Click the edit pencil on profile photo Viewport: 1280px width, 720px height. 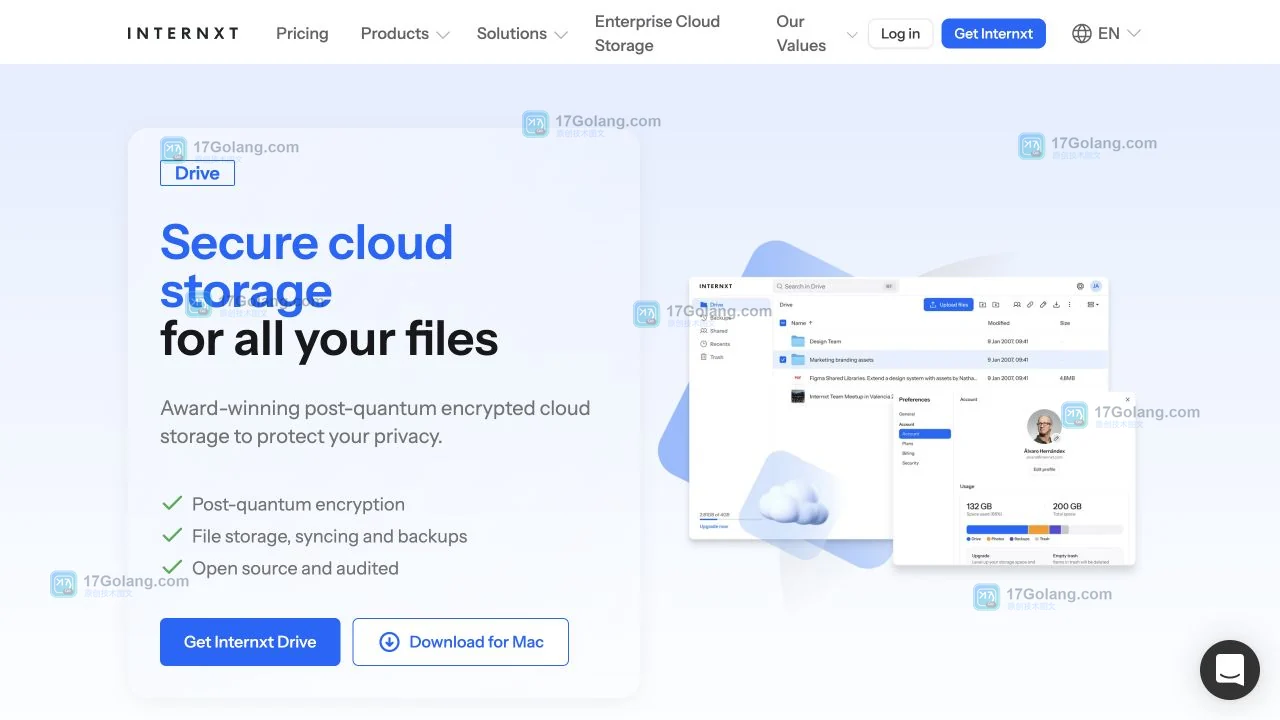(x=1057, y=438)
